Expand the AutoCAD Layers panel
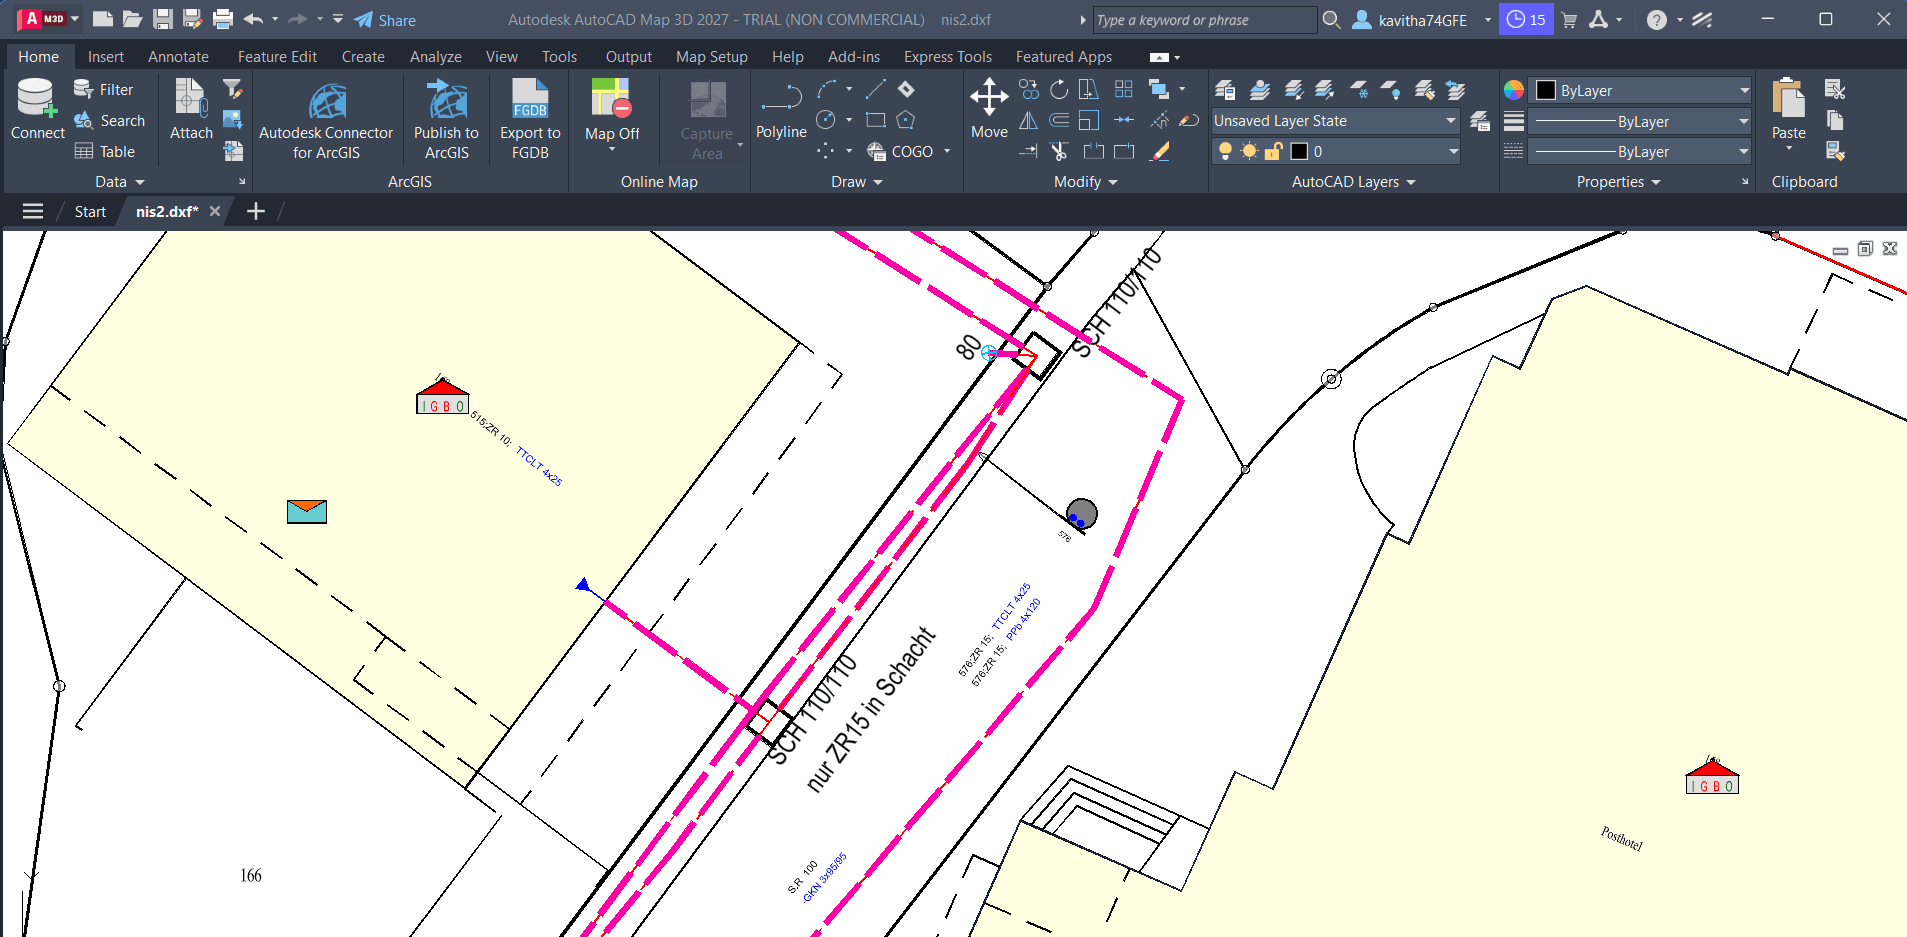 click(x=1353, y=182)
